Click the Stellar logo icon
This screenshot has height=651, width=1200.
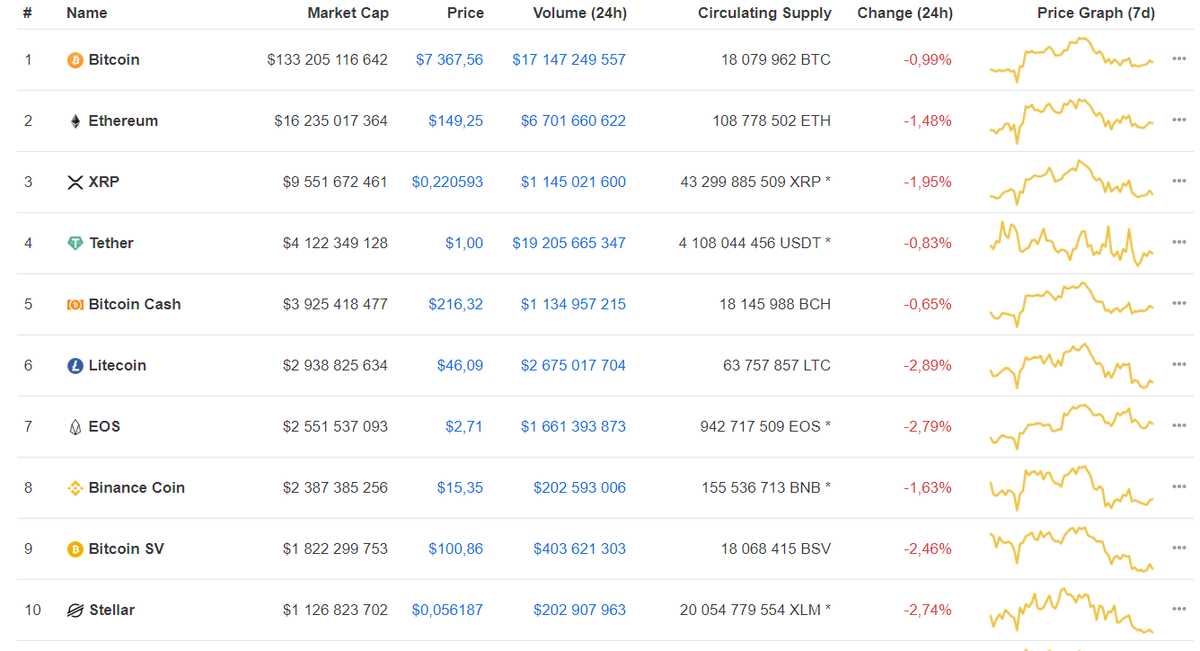[x=75, y=610]
